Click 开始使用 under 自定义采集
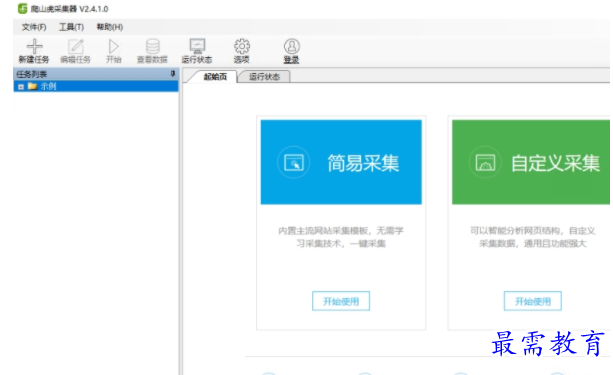 pos(533,301)
